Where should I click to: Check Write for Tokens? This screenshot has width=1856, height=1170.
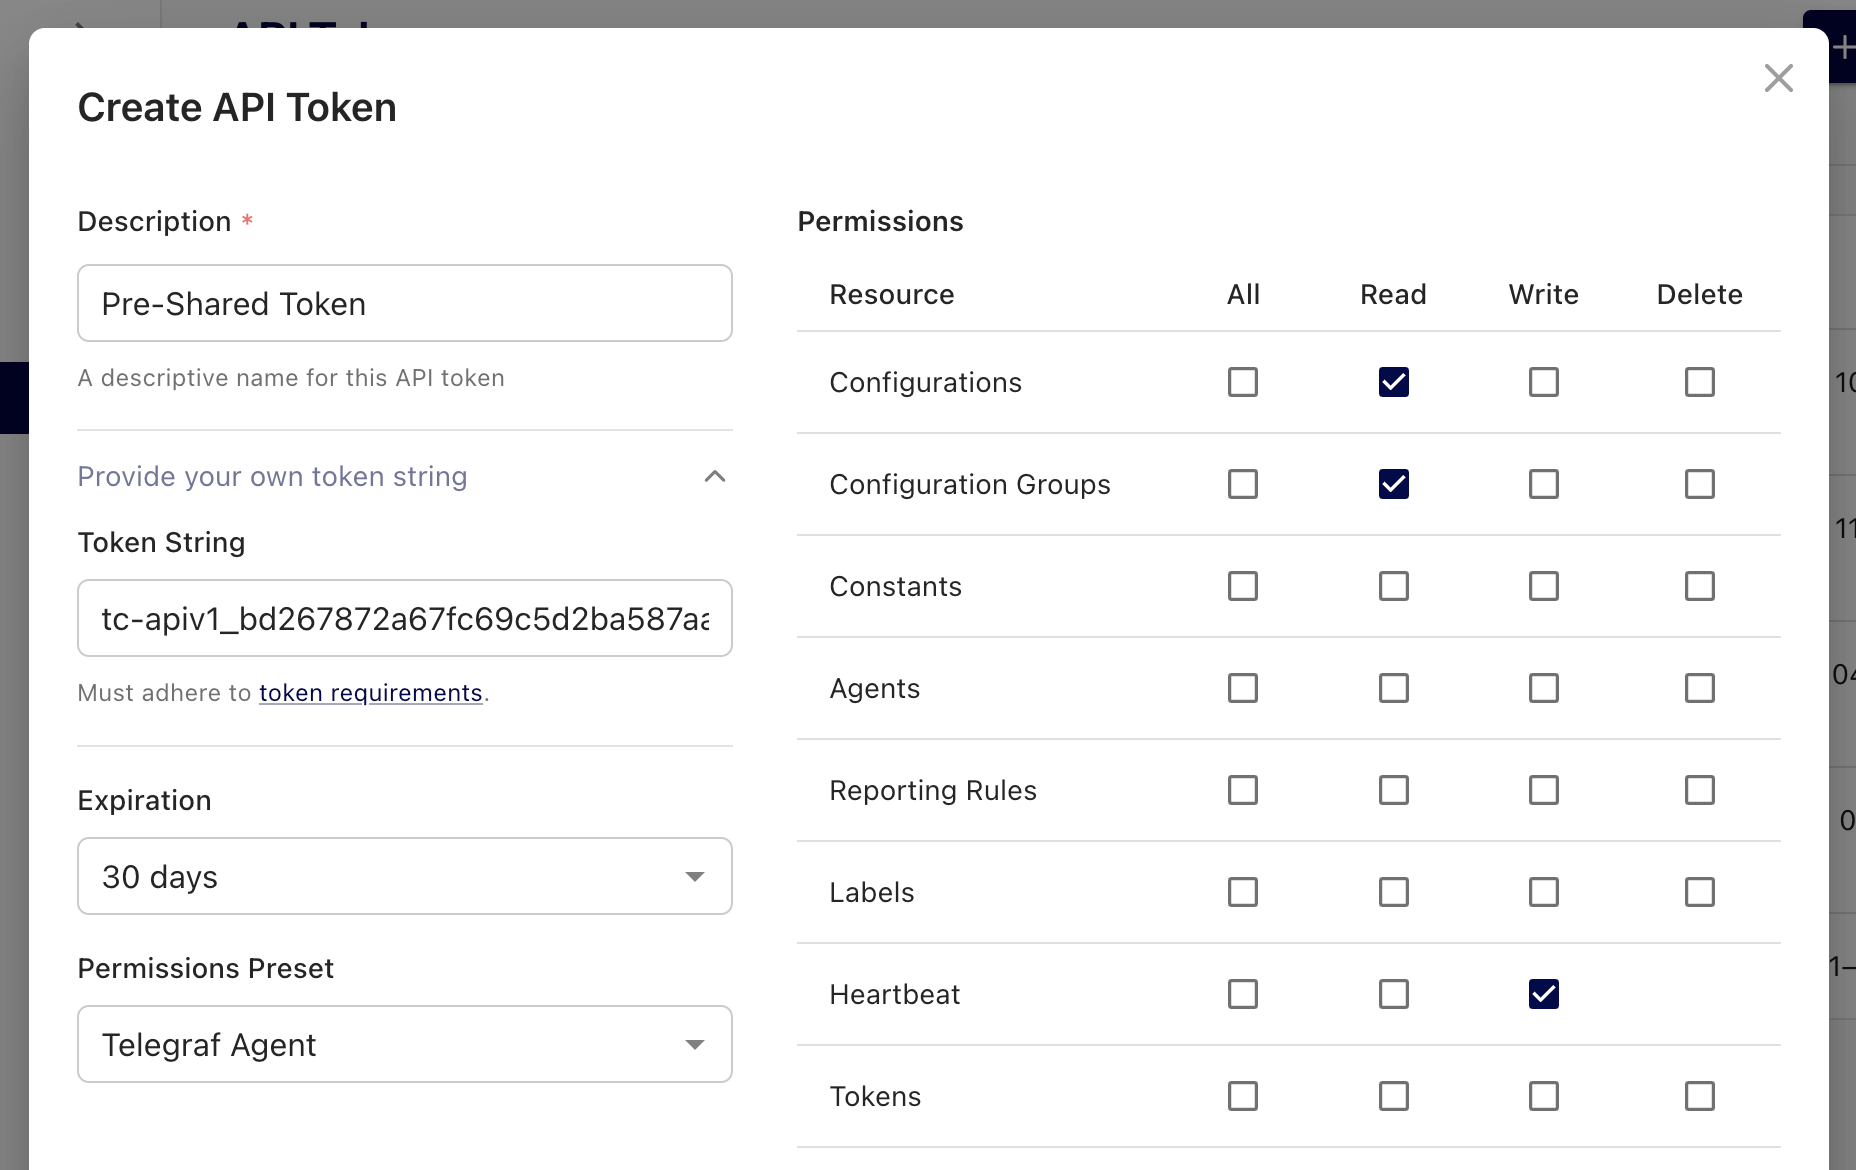[x=1543, y=1096]
